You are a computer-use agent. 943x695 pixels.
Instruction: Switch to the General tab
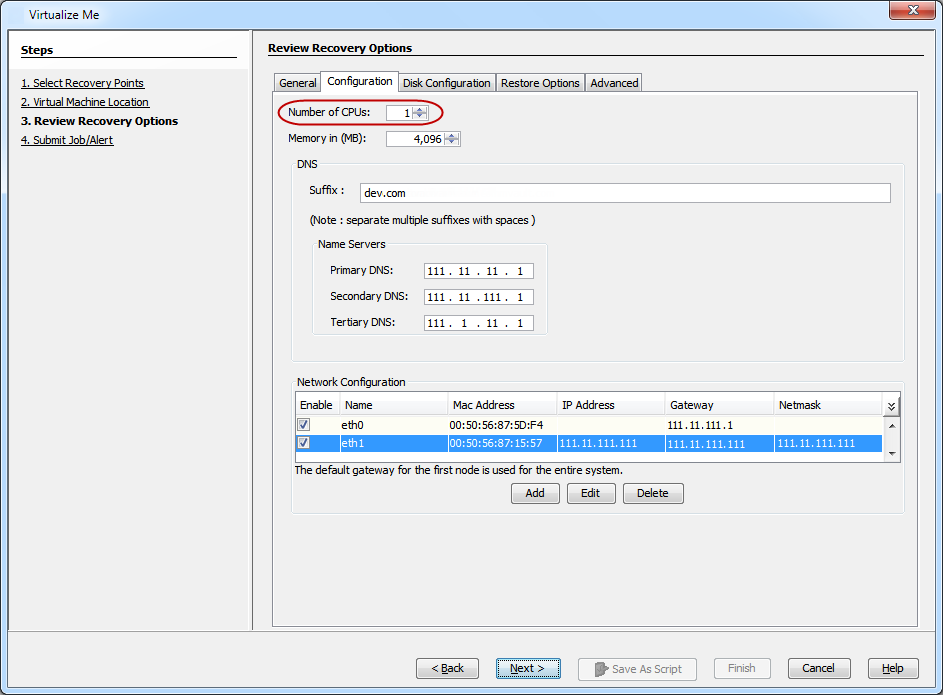pos(297,83)
